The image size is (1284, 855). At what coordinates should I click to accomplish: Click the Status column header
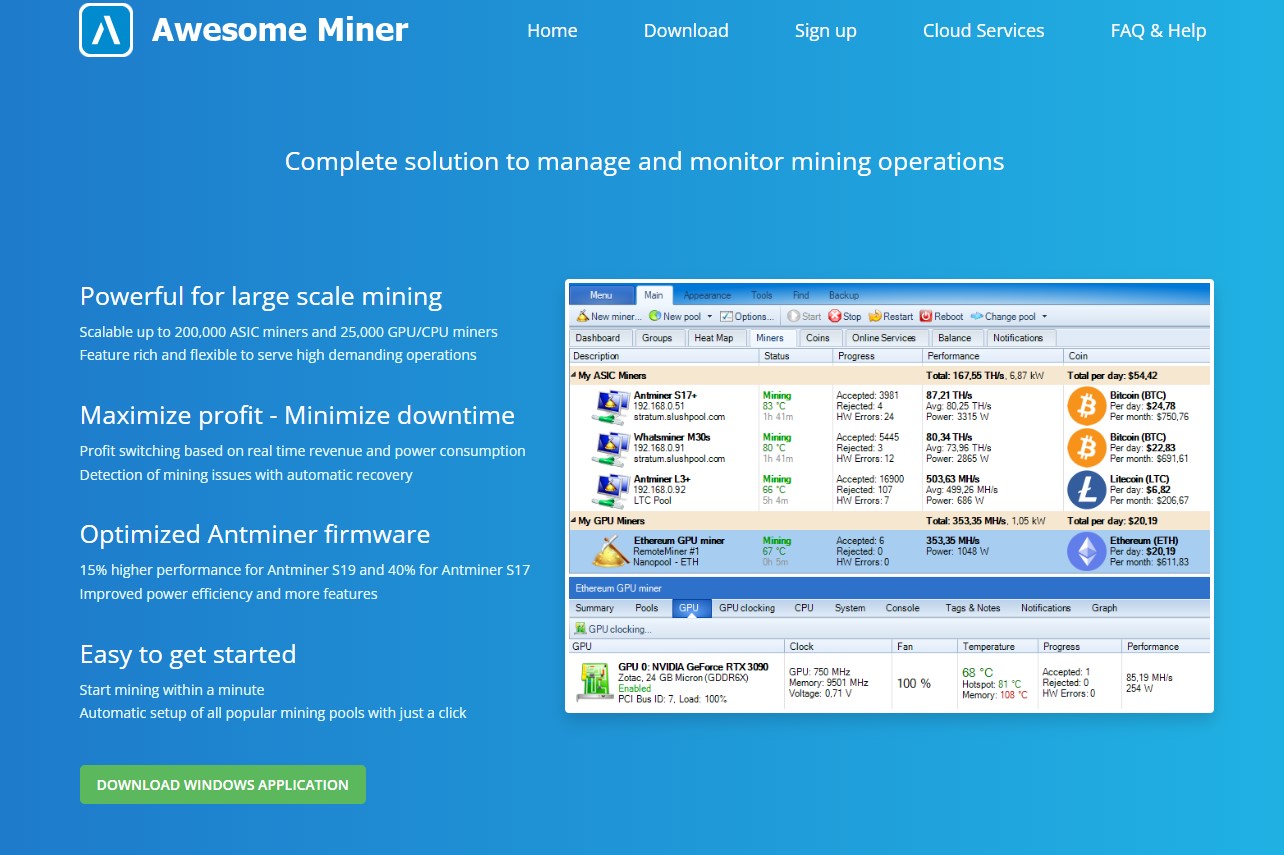[x=796, y=356]
